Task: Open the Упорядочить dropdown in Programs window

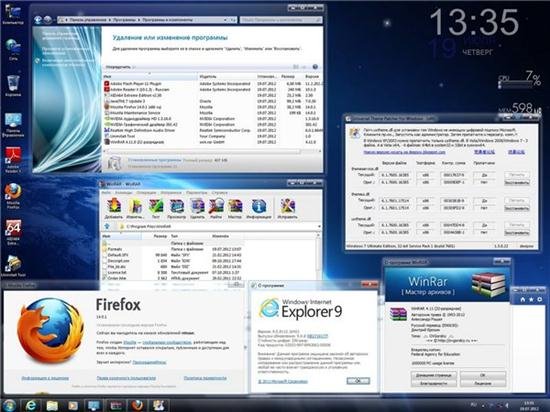Action: coord(120,67)
